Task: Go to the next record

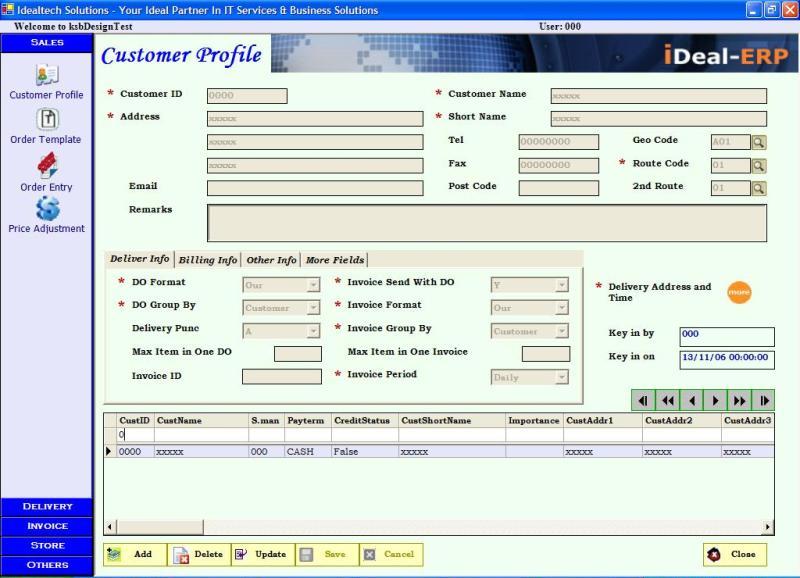Action: pyautogui.click(x=715, y=400)
